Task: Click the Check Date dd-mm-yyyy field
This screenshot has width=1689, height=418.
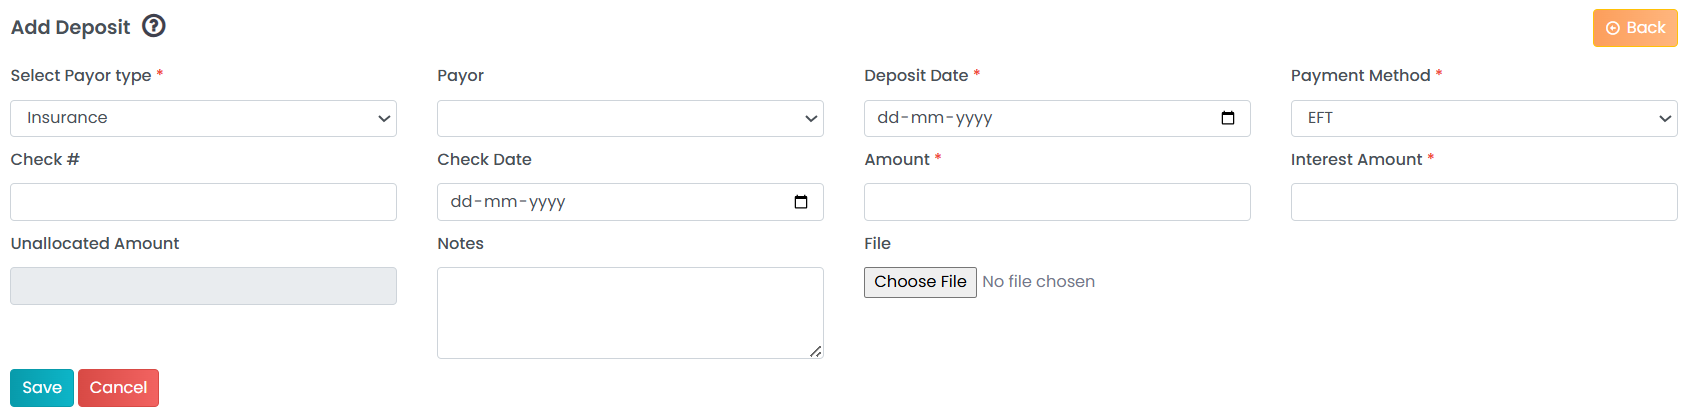Action: [x=630, y=202]
